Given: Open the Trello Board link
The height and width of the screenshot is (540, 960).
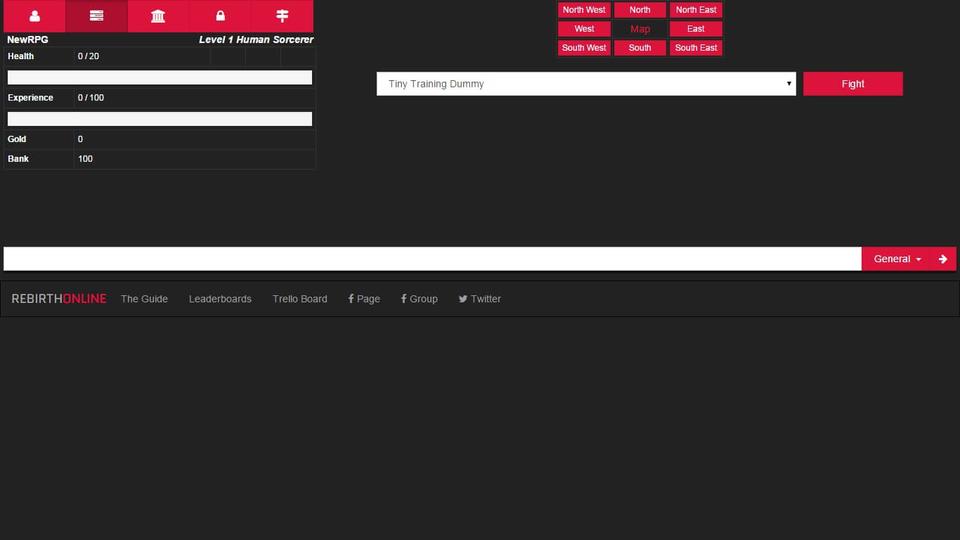Looking at the screenshot, I should pos(300,299).
